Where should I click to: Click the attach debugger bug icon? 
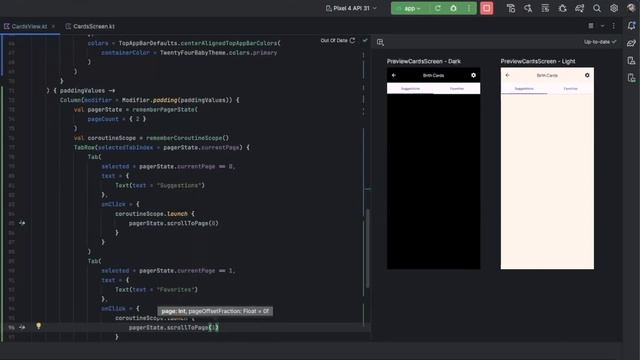pyautogui.click(x=562, y=8)
